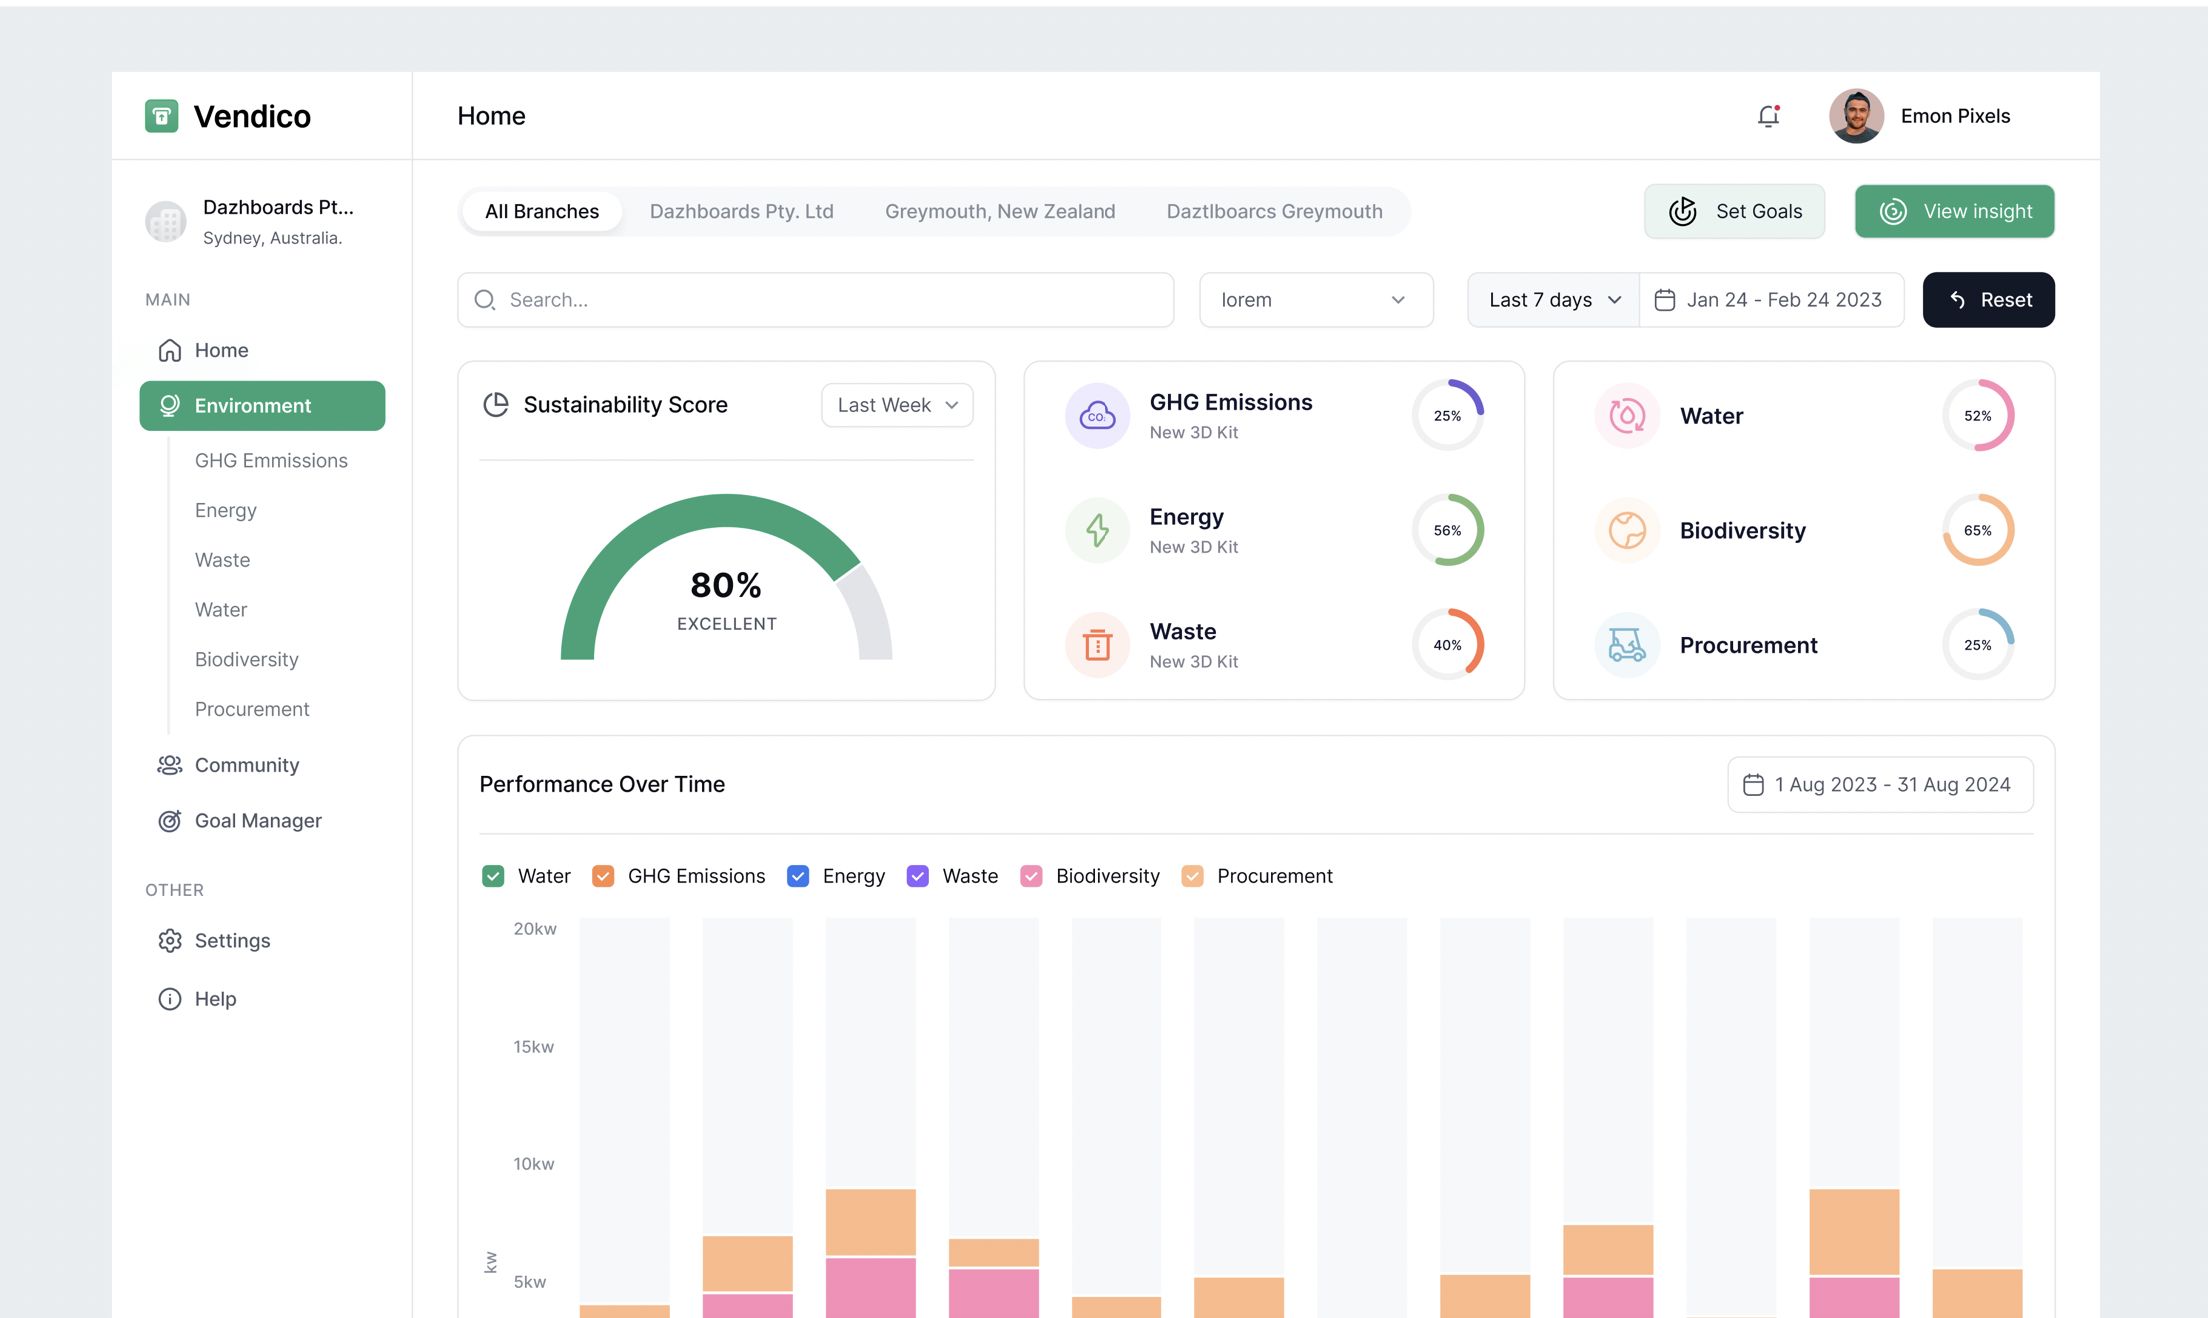Click the Biodiversity globe icon

pyautogui.click(x=1627, y=530)
